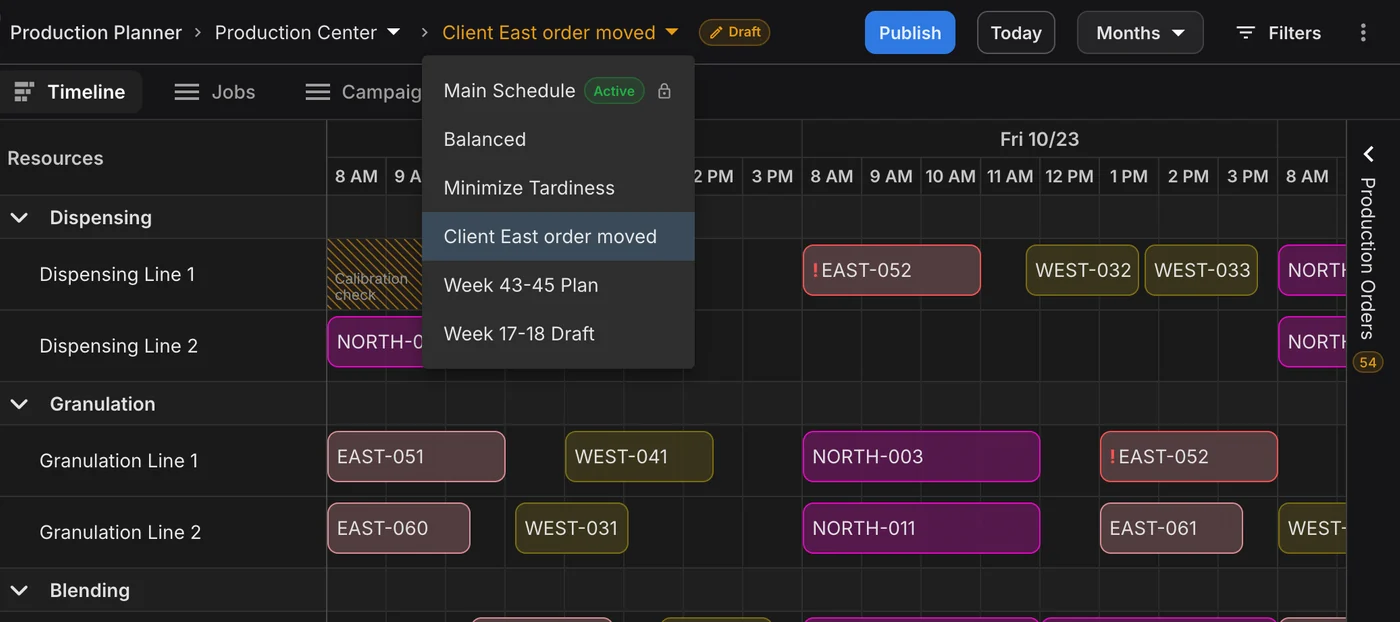This screenshot has width=1400, height=622.
Task: Select the Calibration check block
Action: [375, 275]
